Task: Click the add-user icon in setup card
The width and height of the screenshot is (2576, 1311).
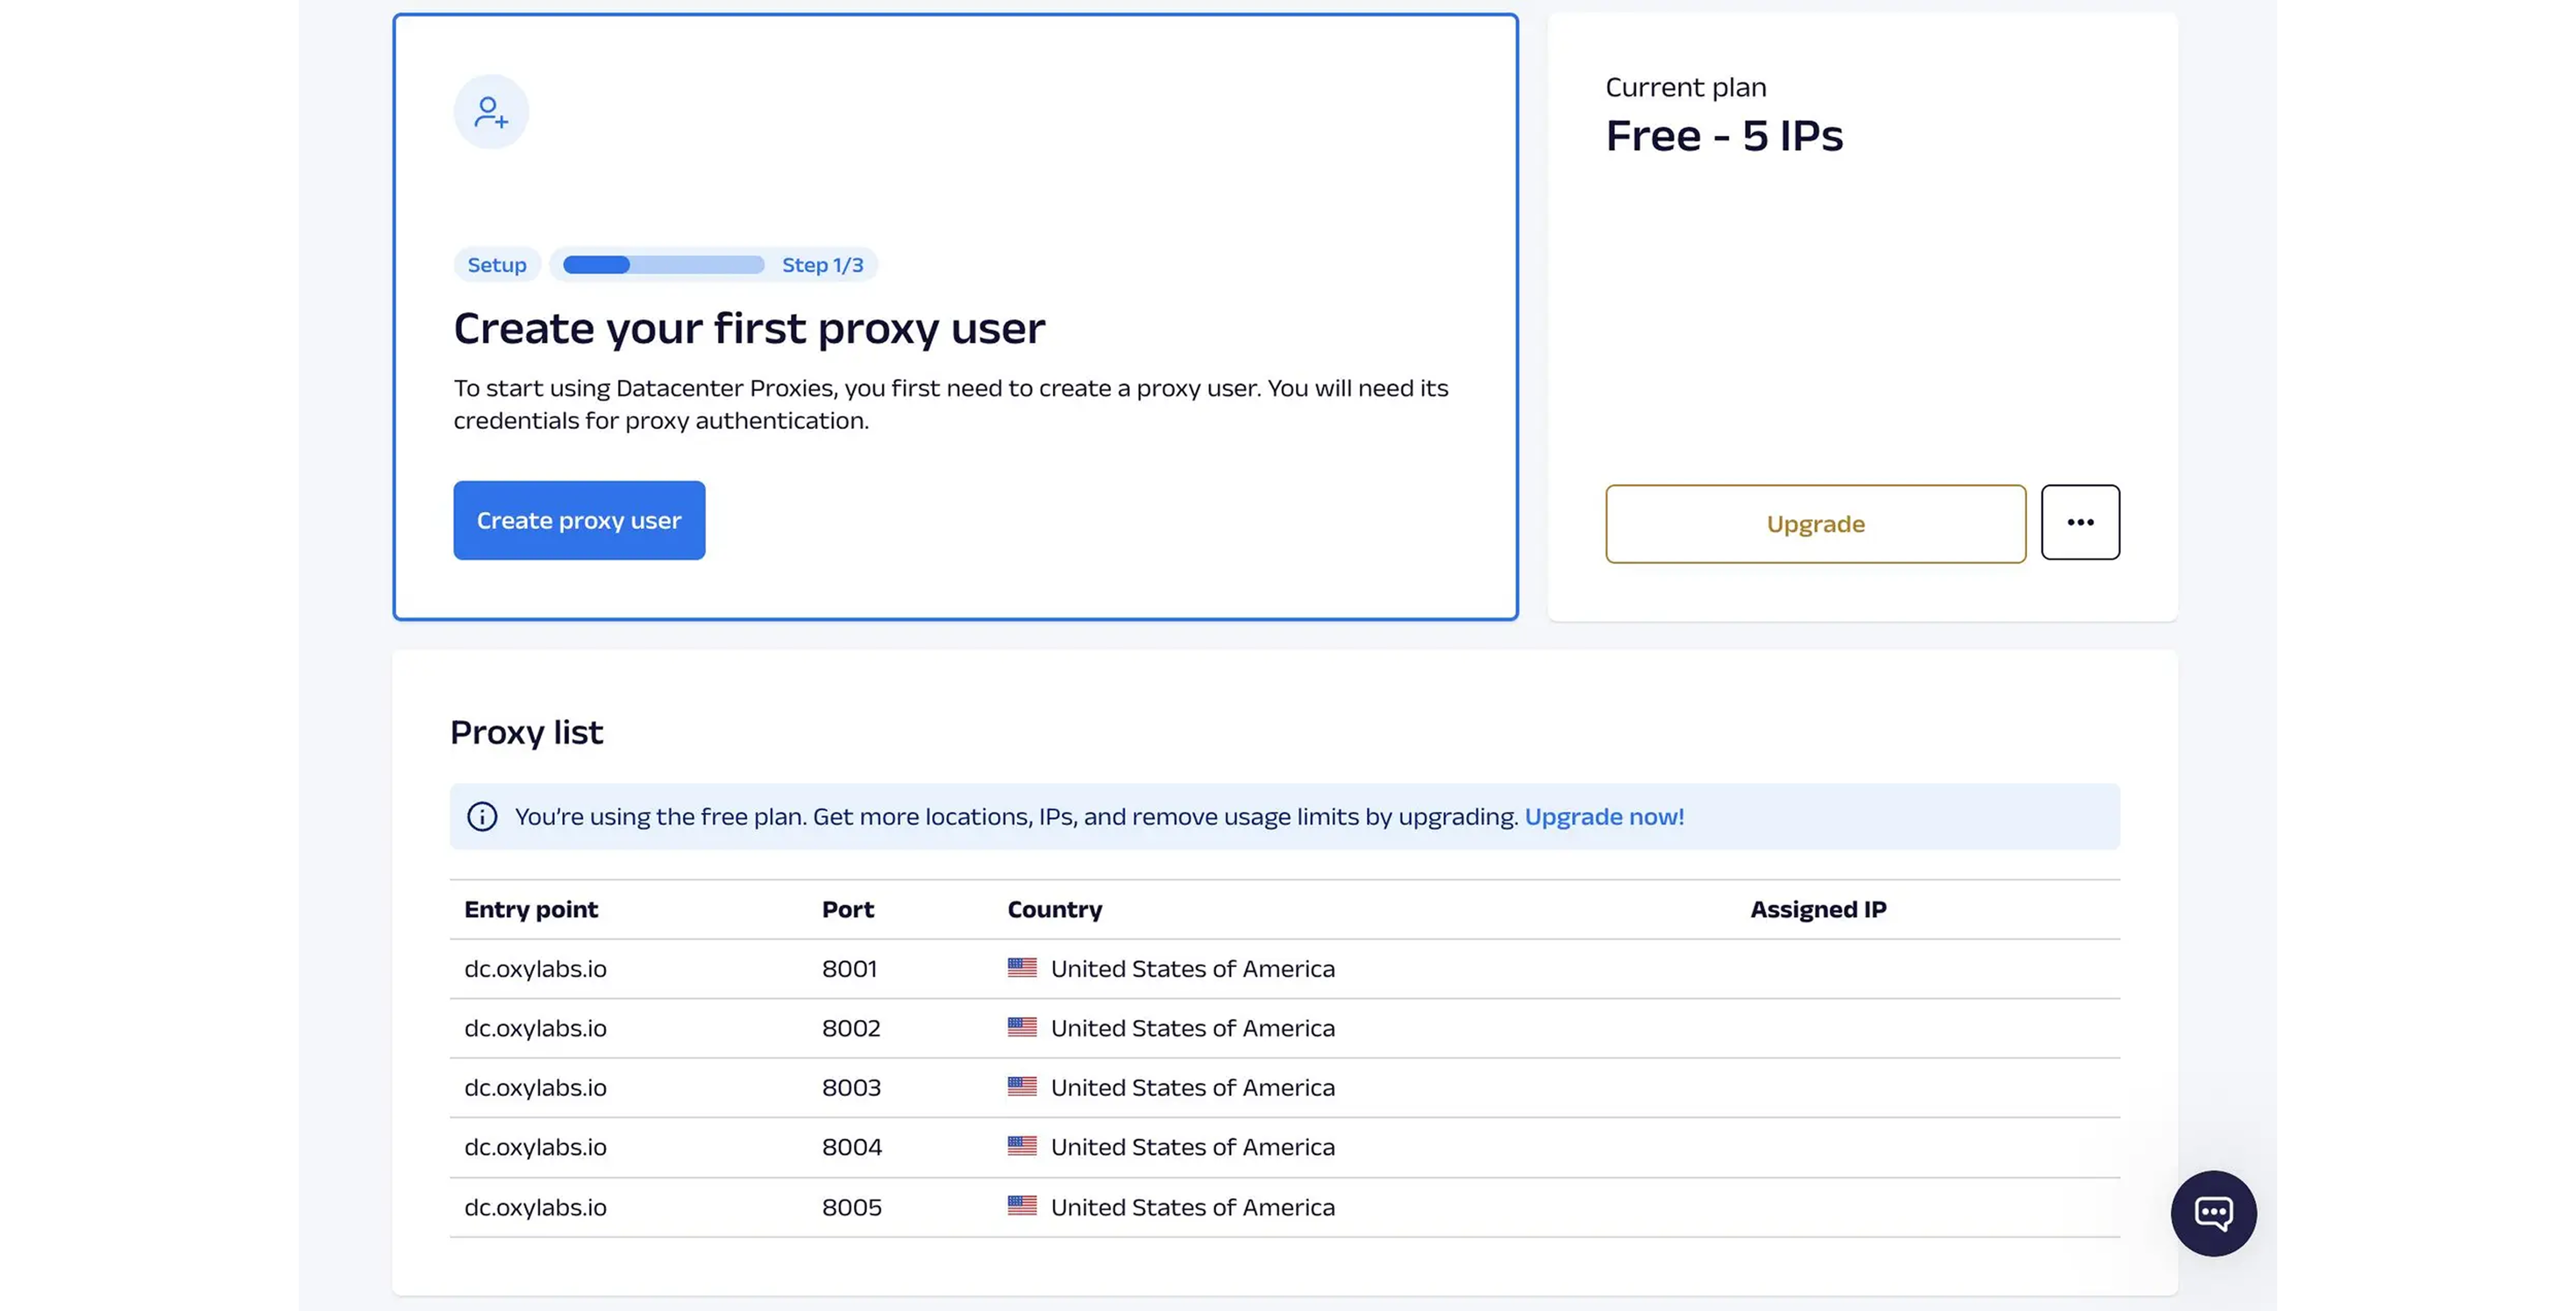Action: click(491, 112)
